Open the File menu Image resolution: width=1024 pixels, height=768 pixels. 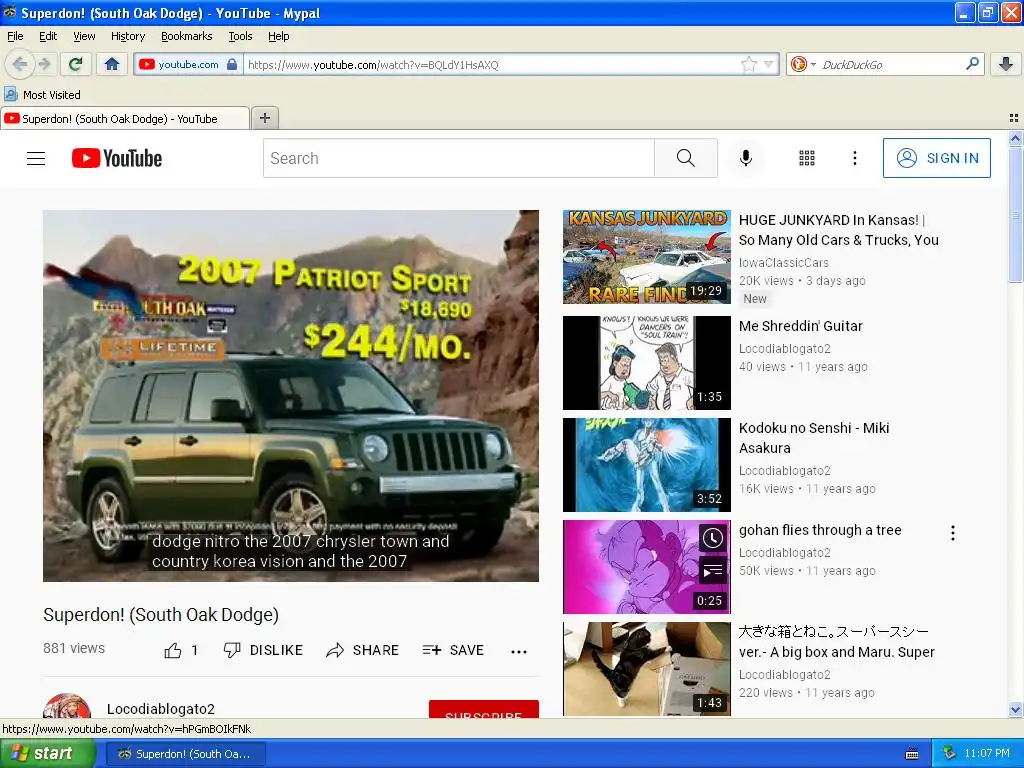(15, 36)
